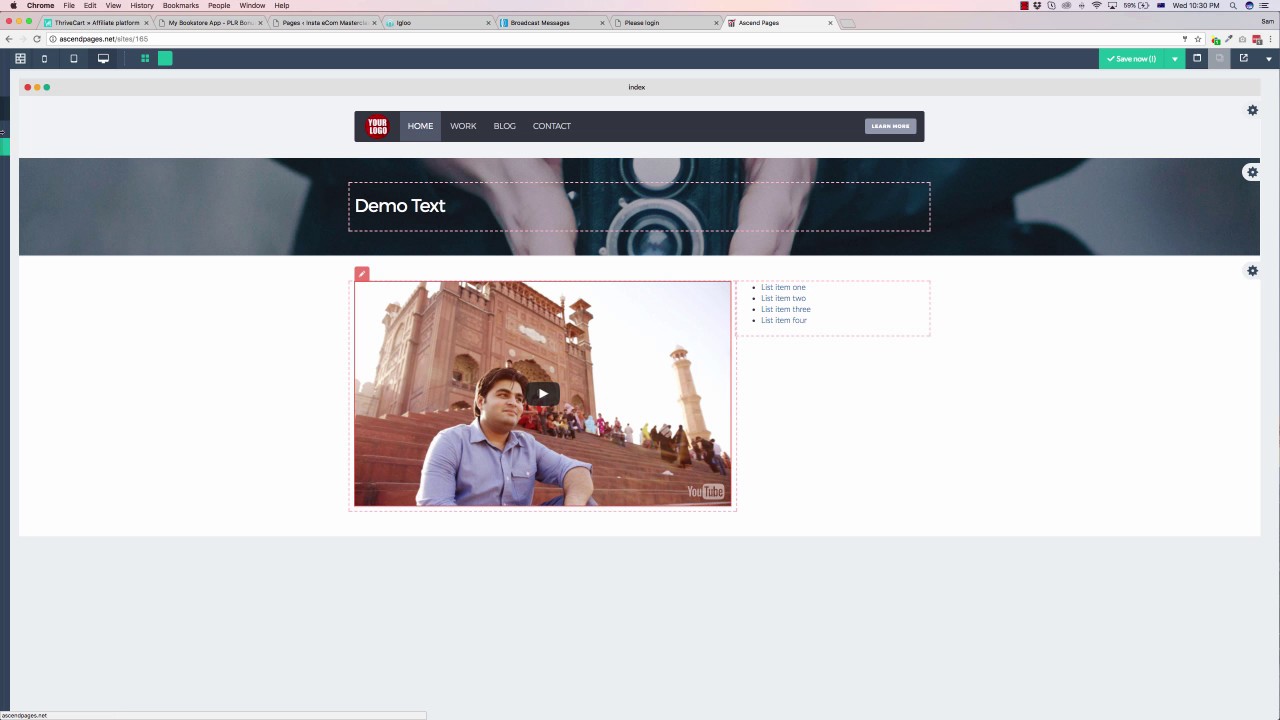Image resolution: width=1280 pixels, height=720 pixels.
Task: Switch to ThriveCart Affiliate platform tab
Action: click(x=96, y=22)
